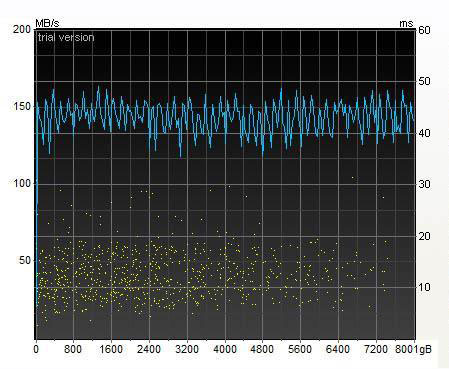Click the 60 ms access time label
The height and width of the screenshot is (369, 449).
pos(424,30)
